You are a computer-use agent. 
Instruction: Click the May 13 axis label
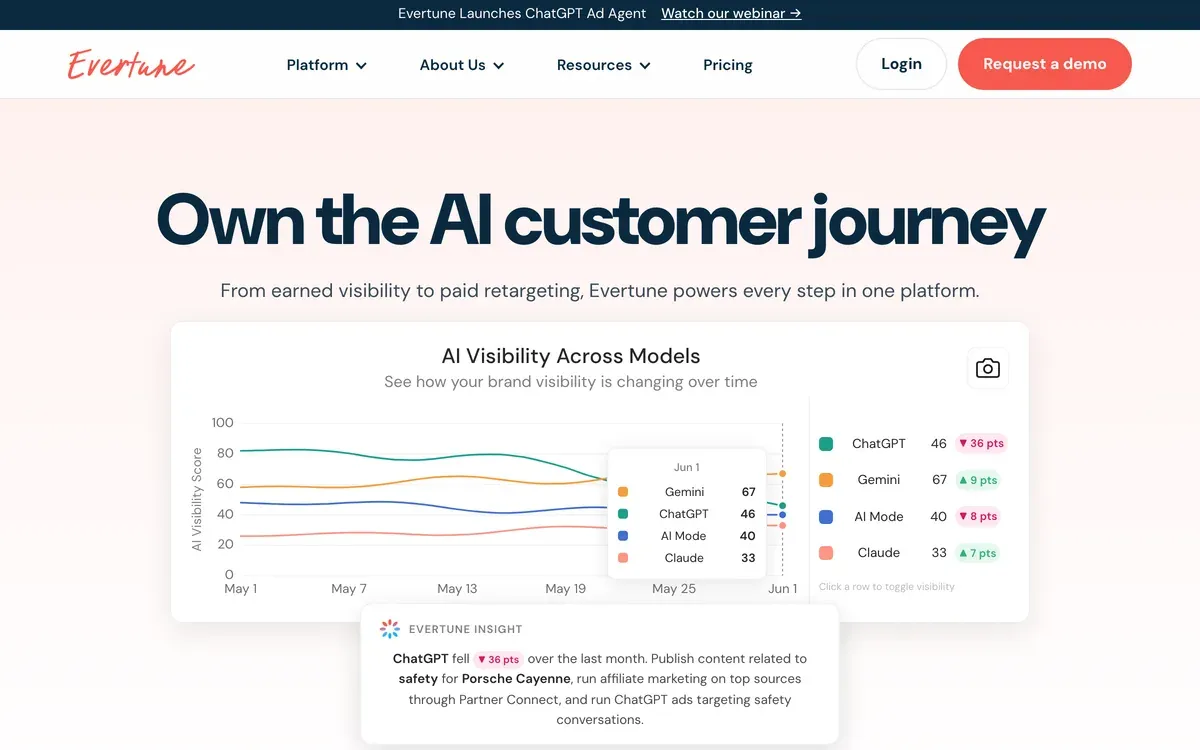[x=457, y=589]
